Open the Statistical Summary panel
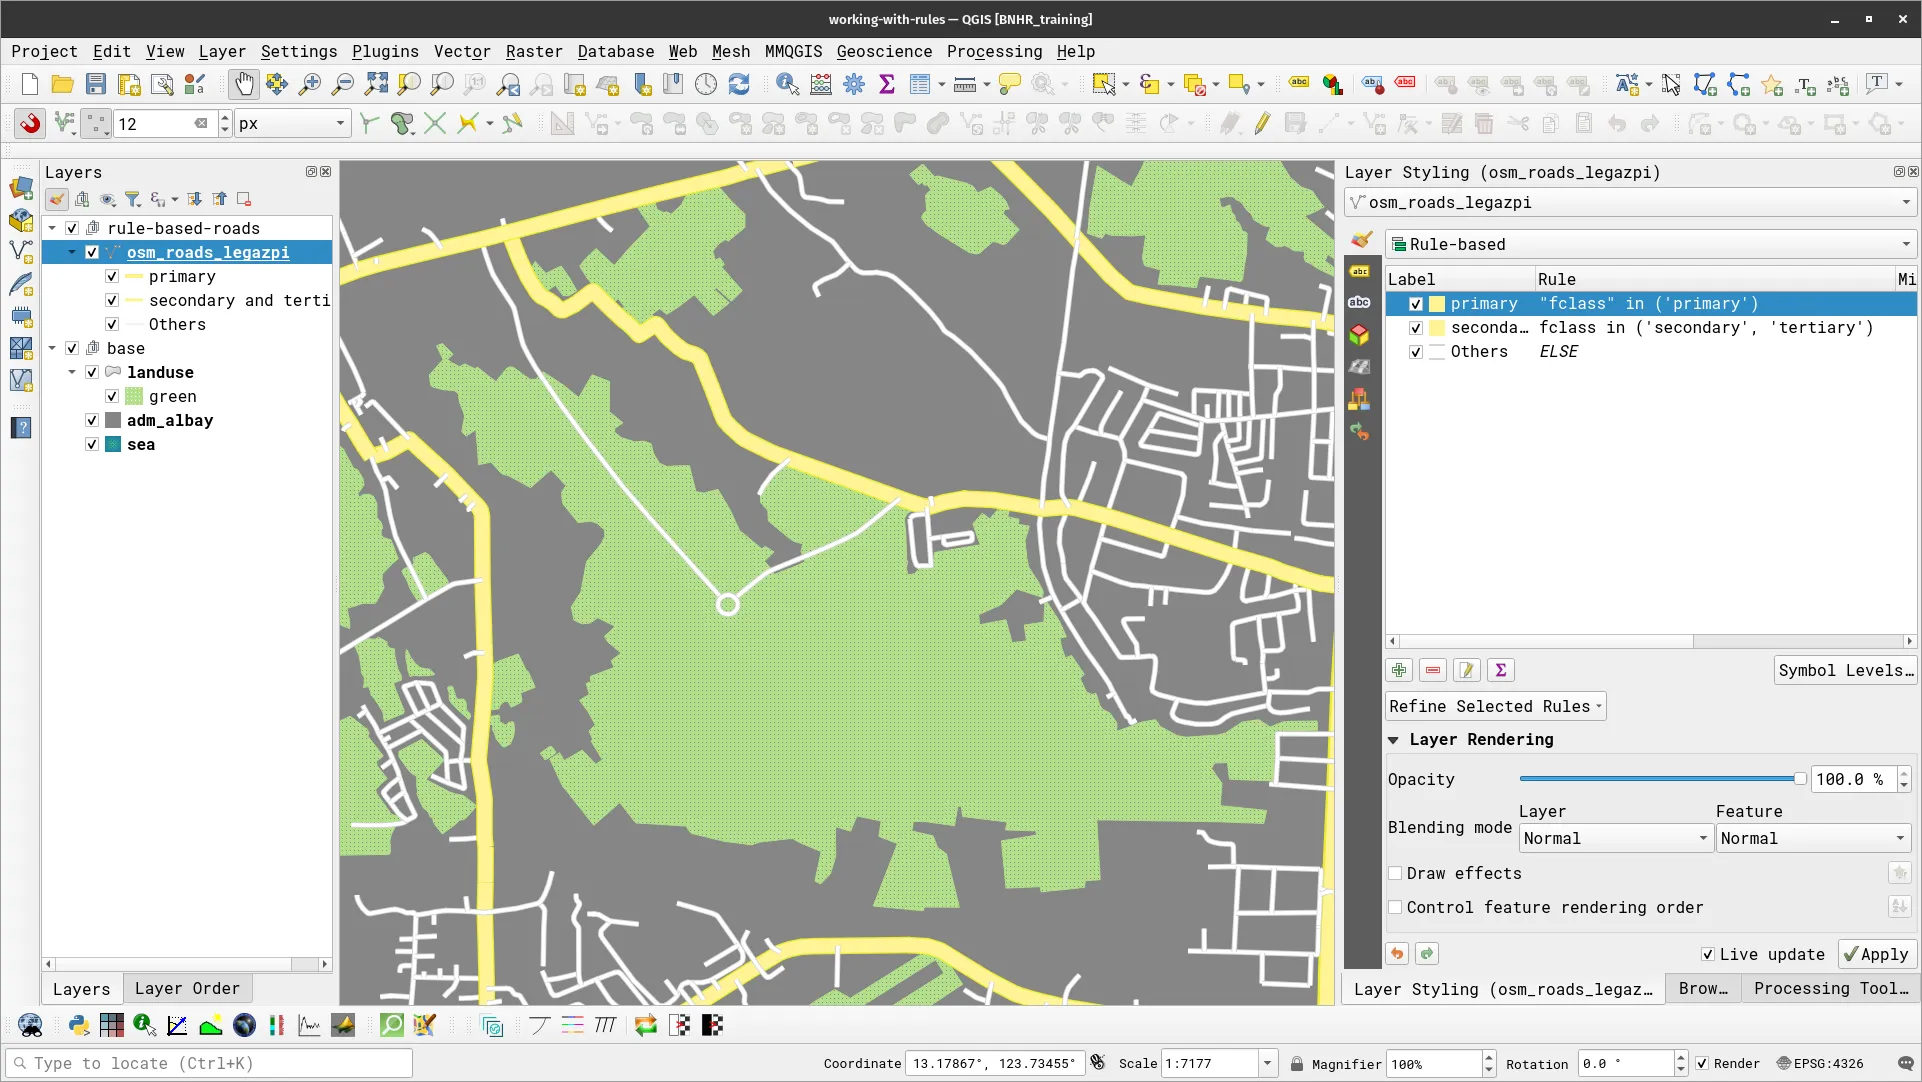 pyautogui.click(x=887, y=84)
